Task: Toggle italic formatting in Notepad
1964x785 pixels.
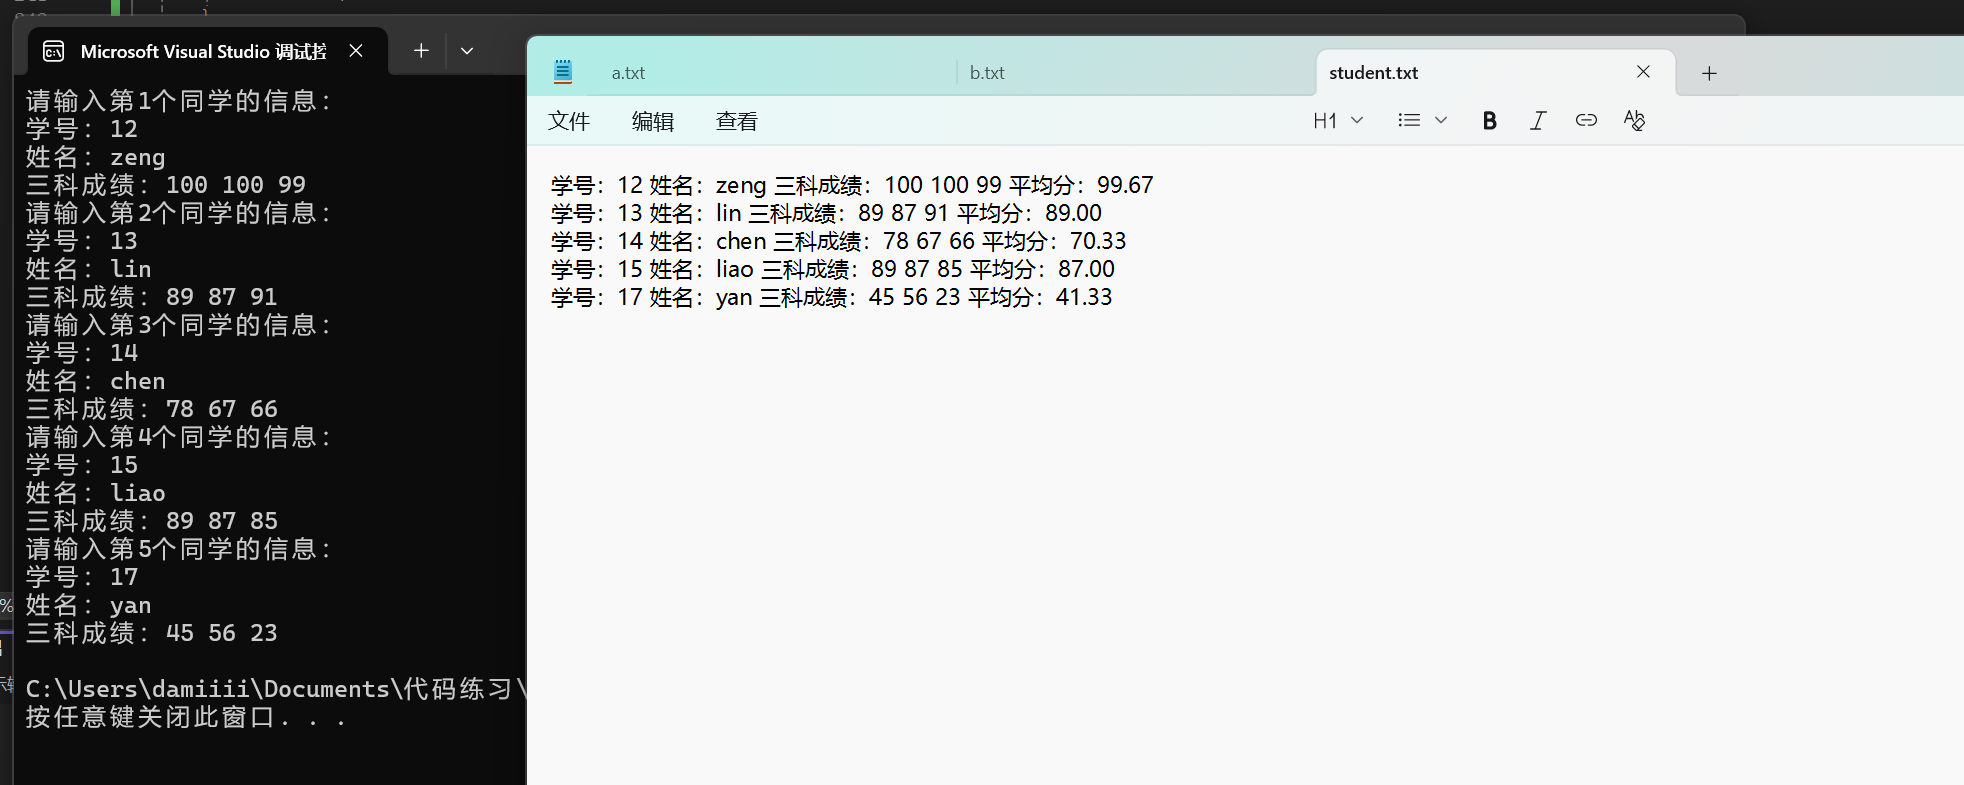Action: click(1537, 121)
